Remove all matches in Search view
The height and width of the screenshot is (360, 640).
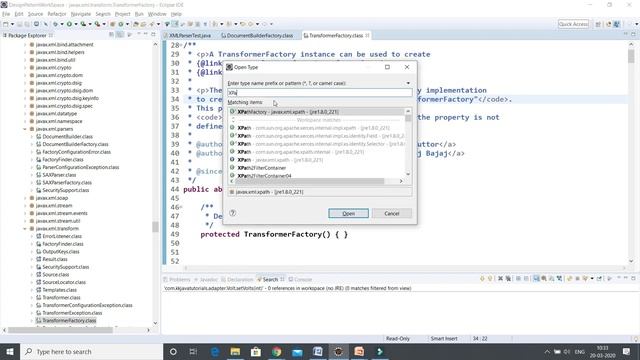pos(508,279)
